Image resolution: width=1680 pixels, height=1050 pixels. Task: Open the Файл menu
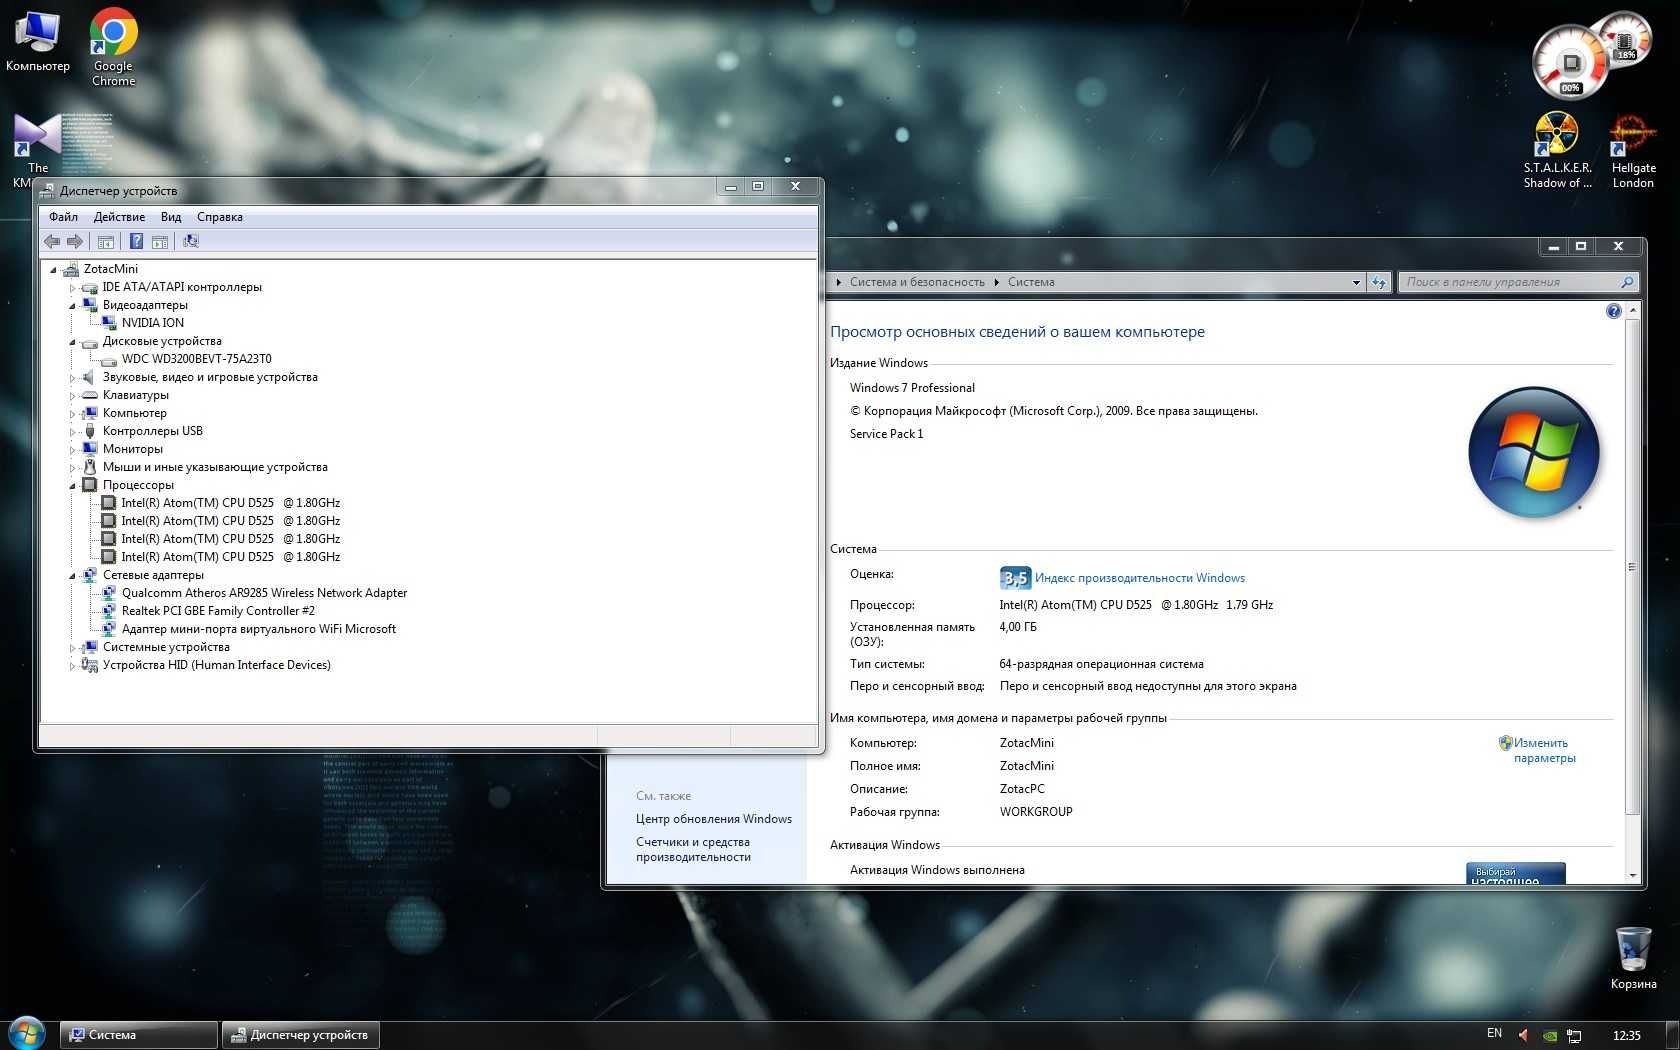63,217
